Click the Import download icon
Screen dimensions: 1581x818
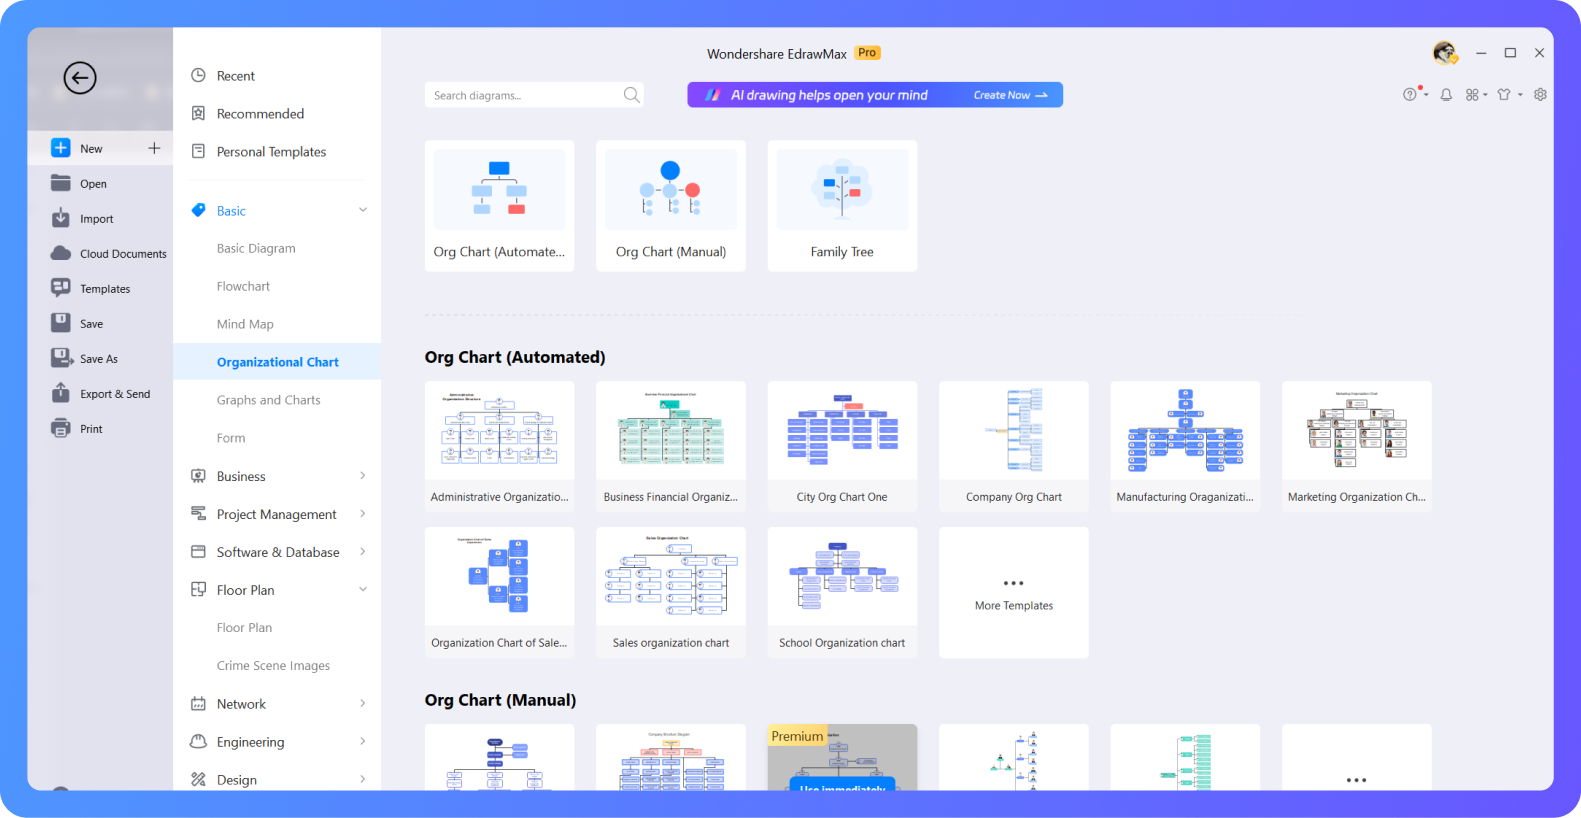61,218
